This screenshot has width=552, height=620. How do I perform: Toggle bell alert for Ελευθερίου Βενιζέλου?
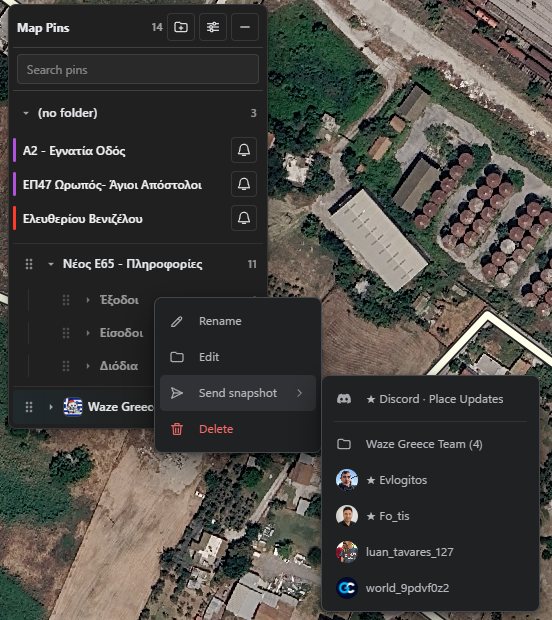click(244, 218)
